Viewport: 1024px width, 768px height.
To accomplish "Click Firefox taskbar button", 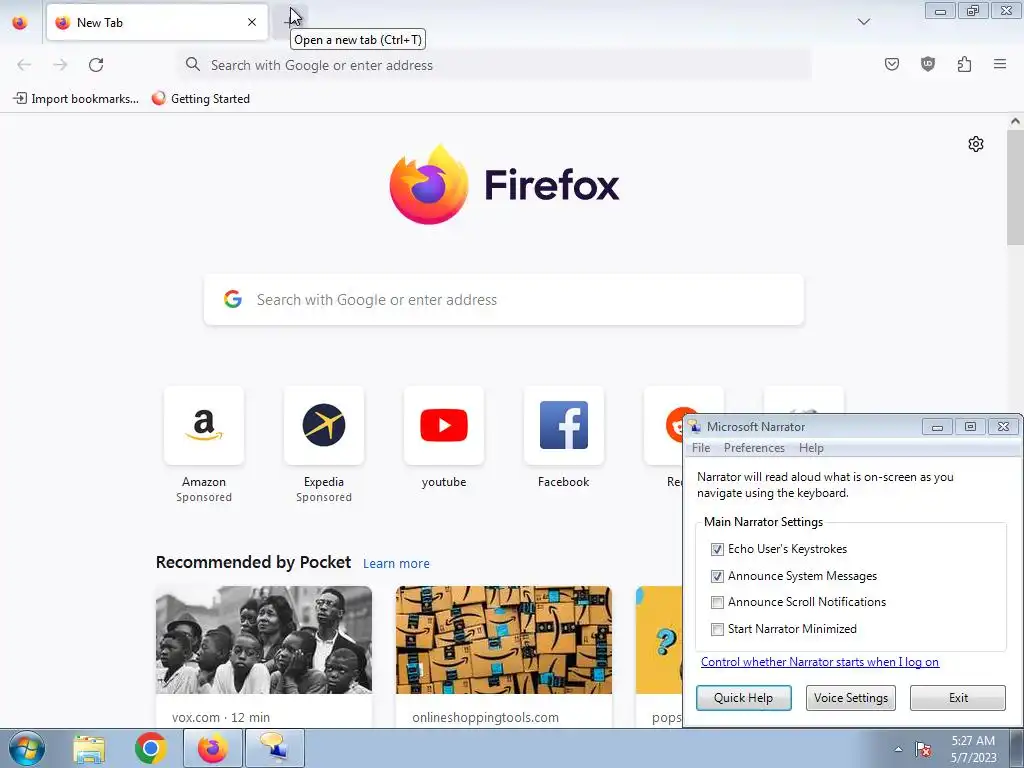I will pos(212,748).
